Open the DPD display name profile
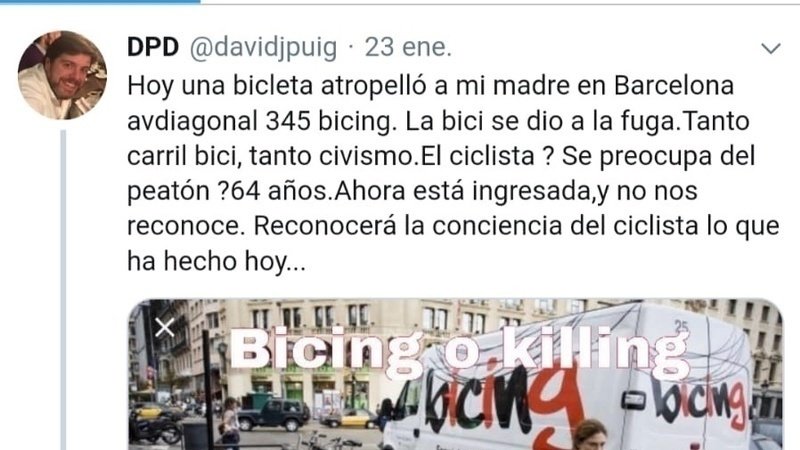 153,47
